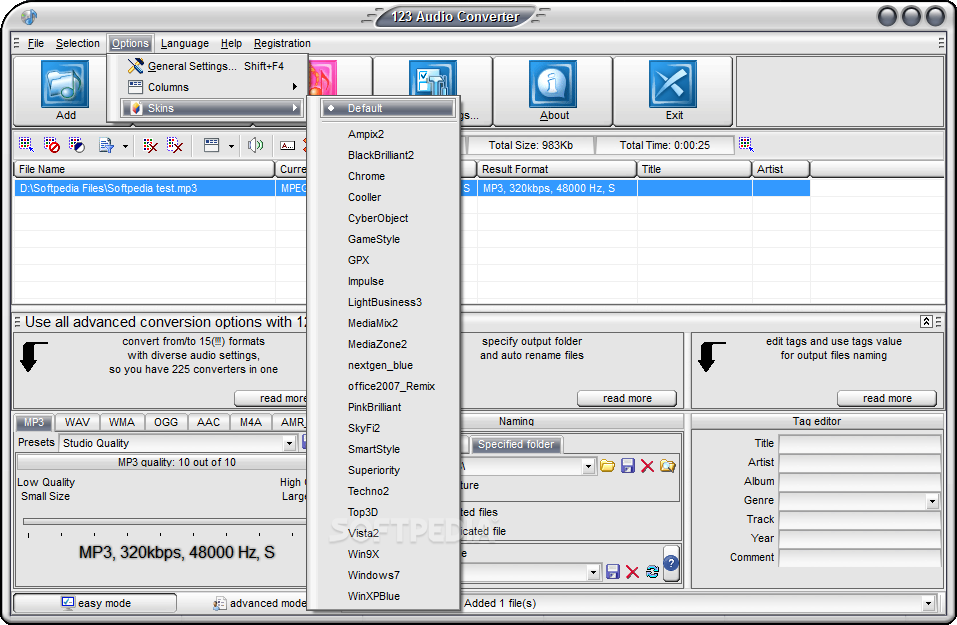Select the Specified folder tab

pyautogui.click(x=516, y=444)
